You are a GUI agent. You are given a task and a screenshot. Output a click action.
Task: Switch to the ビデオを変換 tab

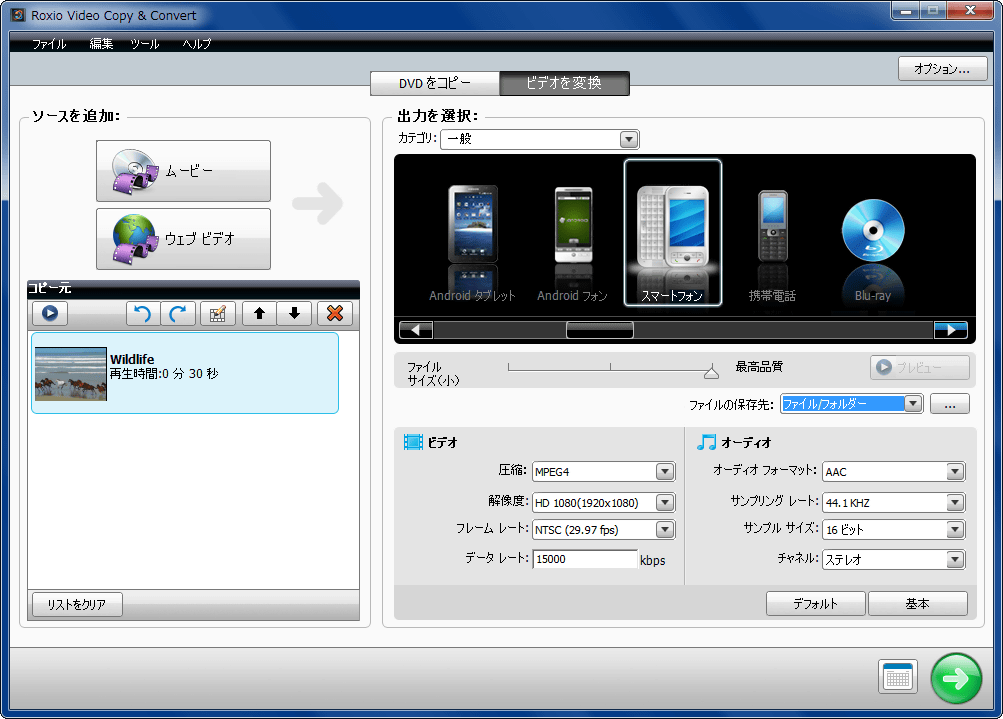tap(564, 83)
